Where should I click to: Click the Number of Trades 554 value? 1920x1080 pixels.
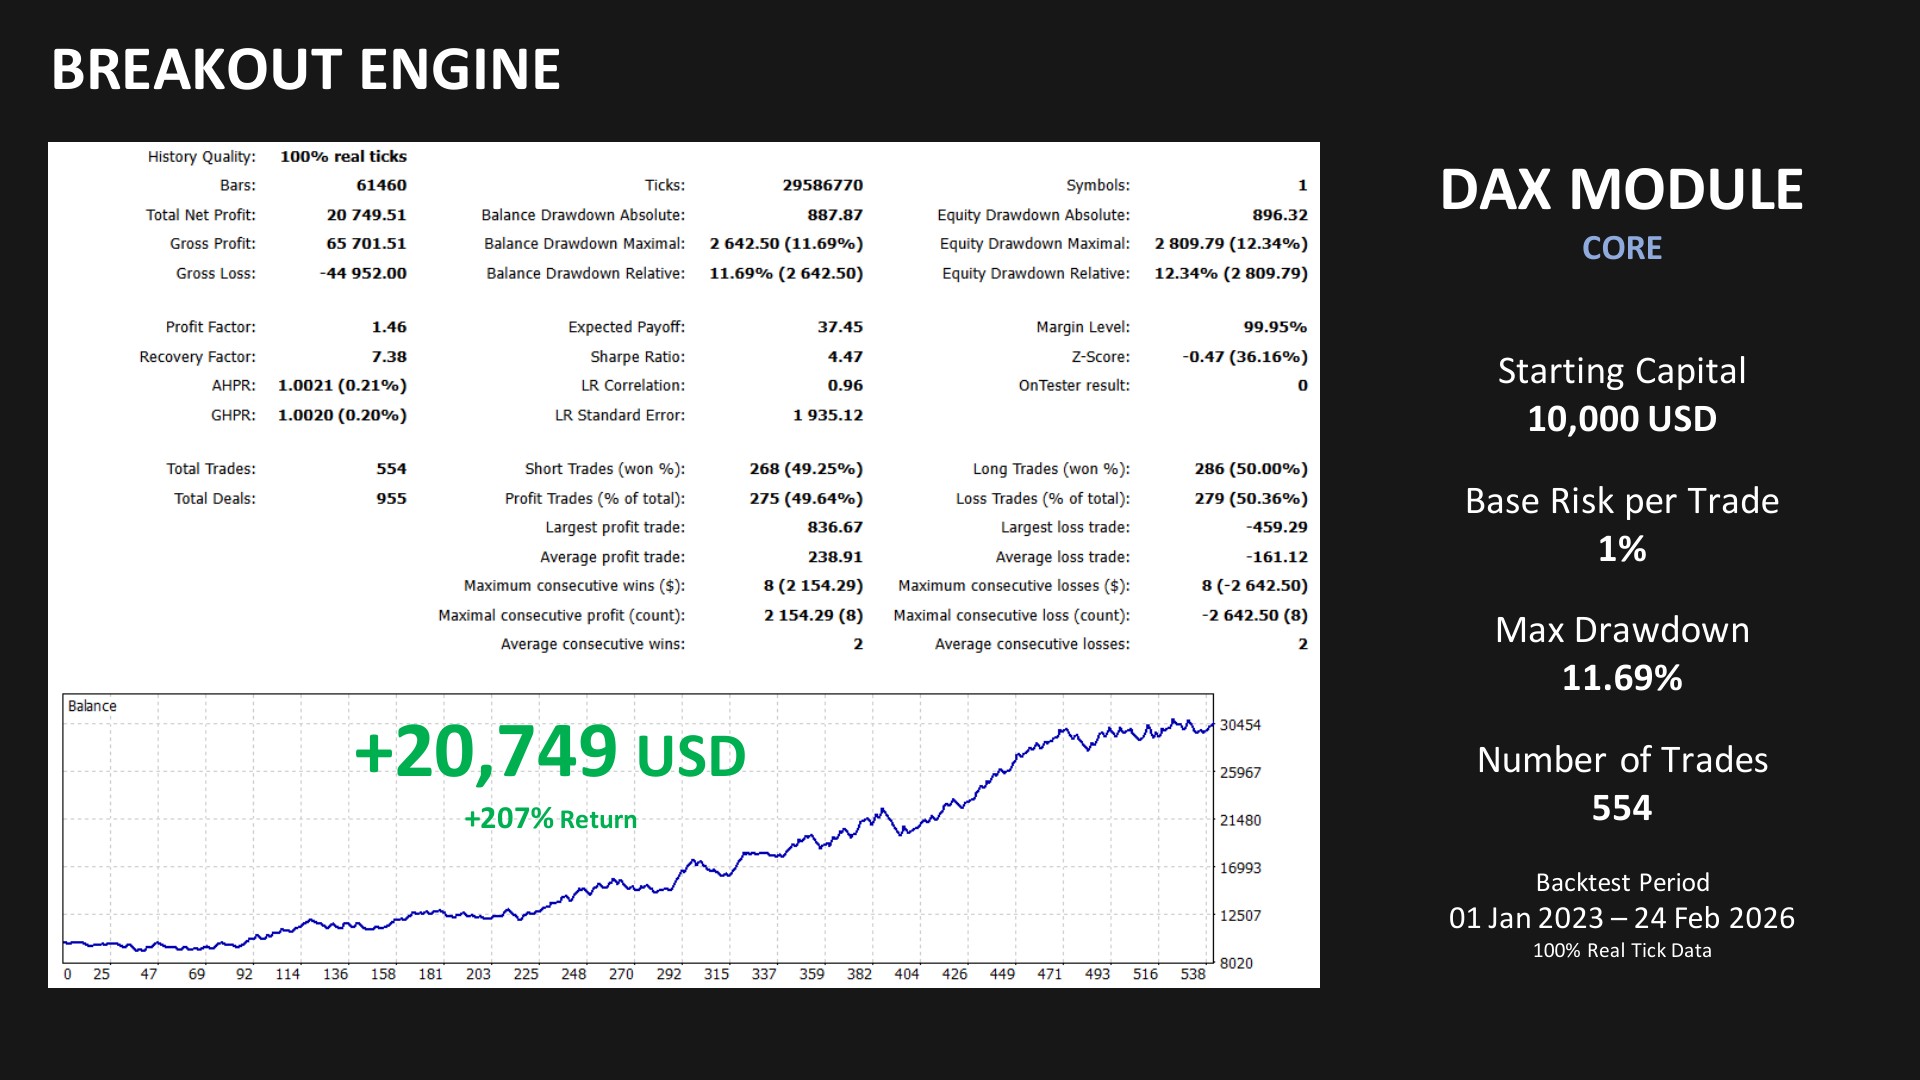point(1621,808)
